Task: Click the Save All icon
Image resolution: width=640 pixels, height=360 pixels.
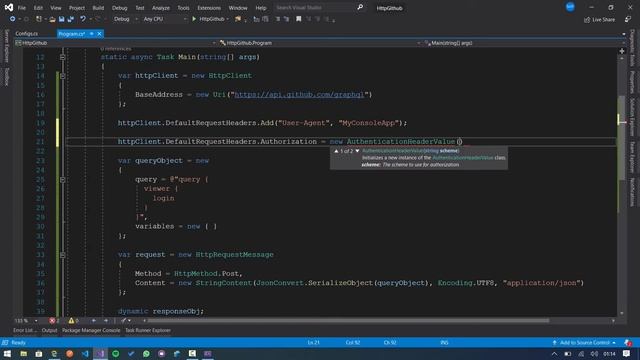Action: pyautogui.click(x=71, y=19)
